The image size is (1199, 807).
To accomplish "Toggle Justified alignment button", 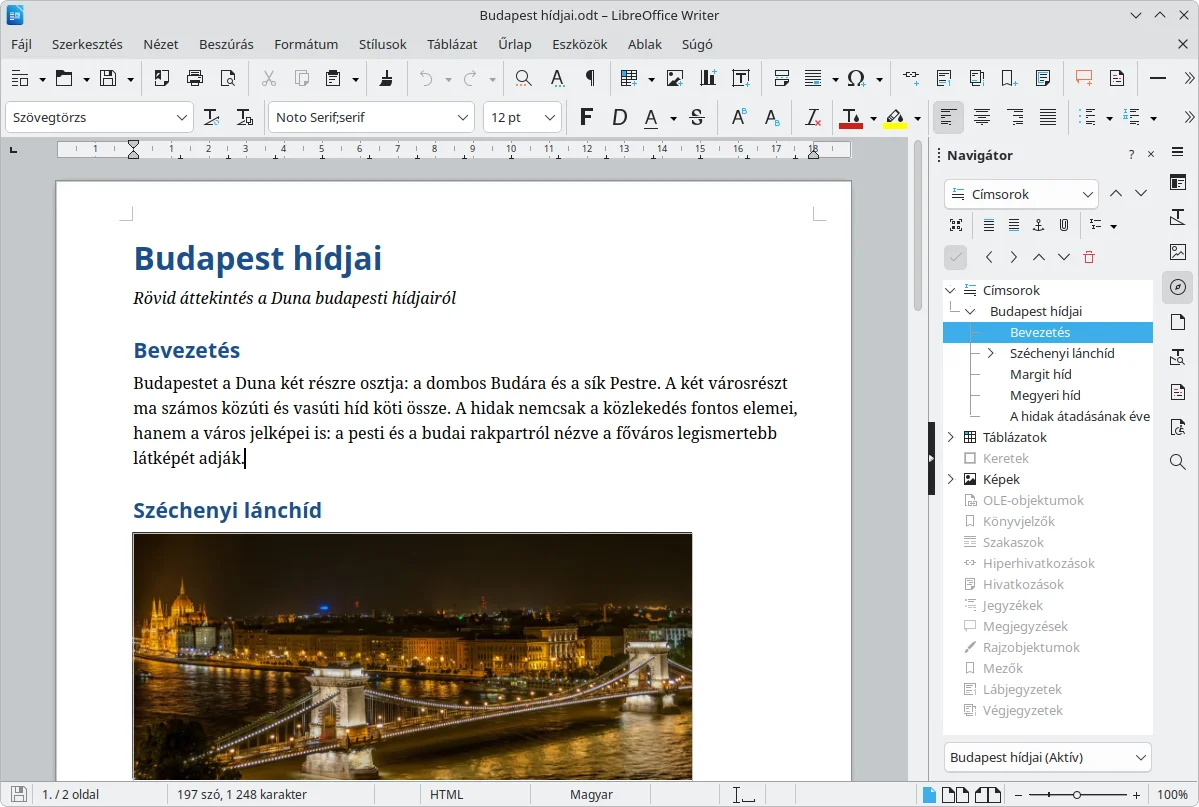I will click(x=1048, y=117).
